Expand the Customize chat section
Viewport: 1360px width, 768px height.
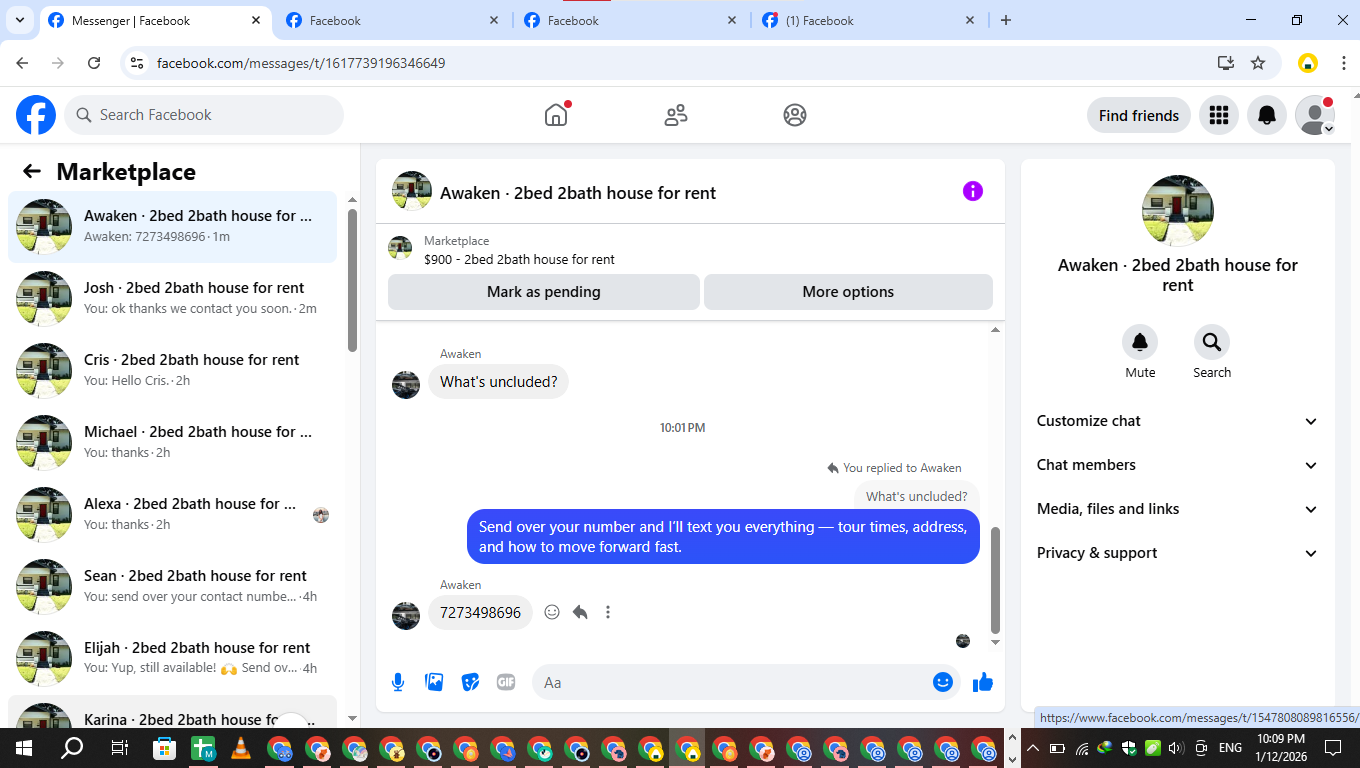click(x=1177, y=421)
